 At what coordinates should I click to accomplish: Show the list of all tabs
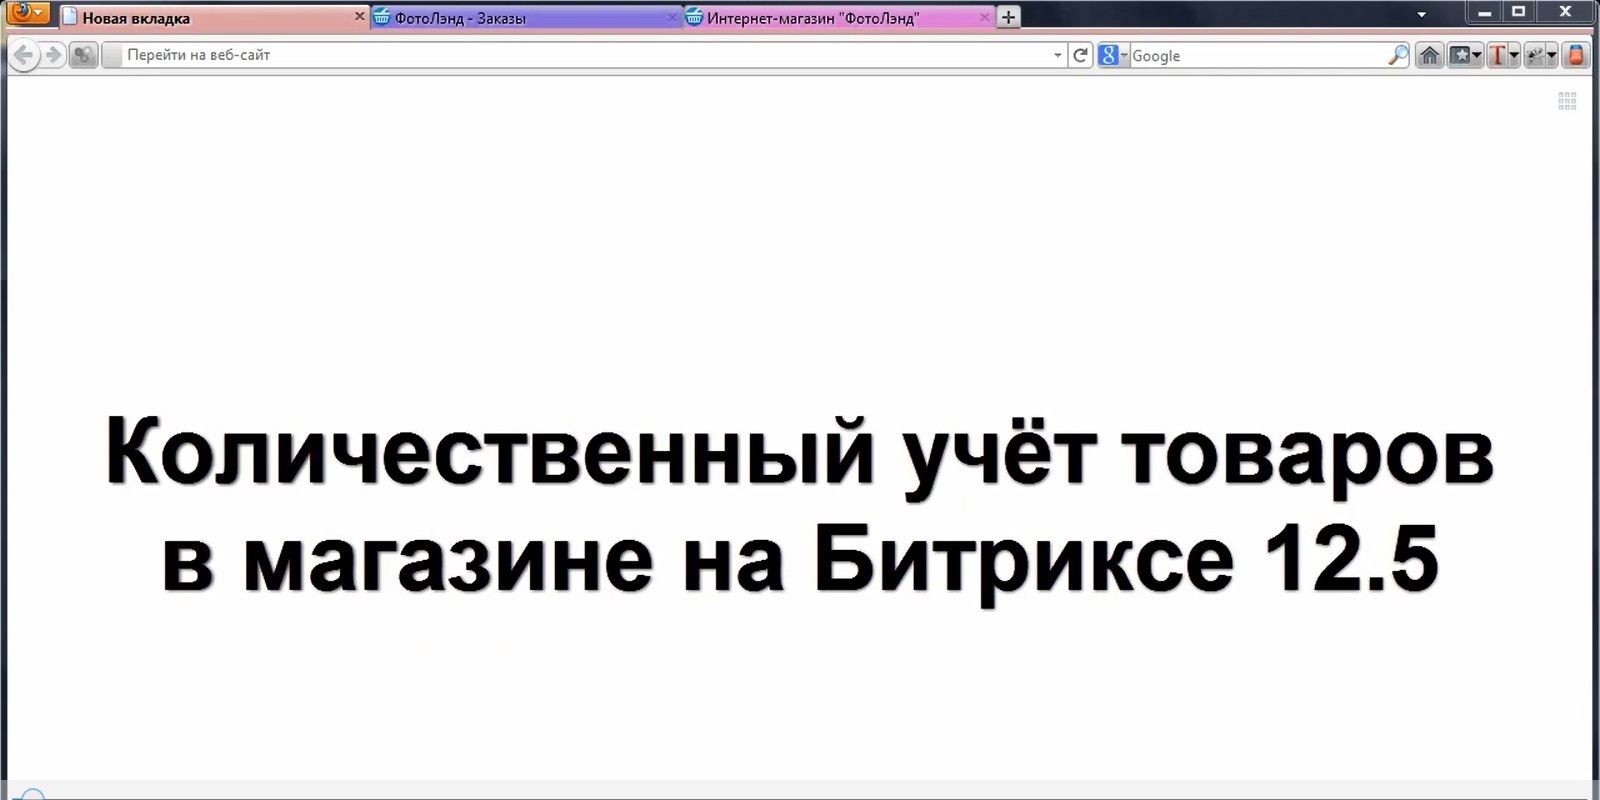tap(1422, 15)
